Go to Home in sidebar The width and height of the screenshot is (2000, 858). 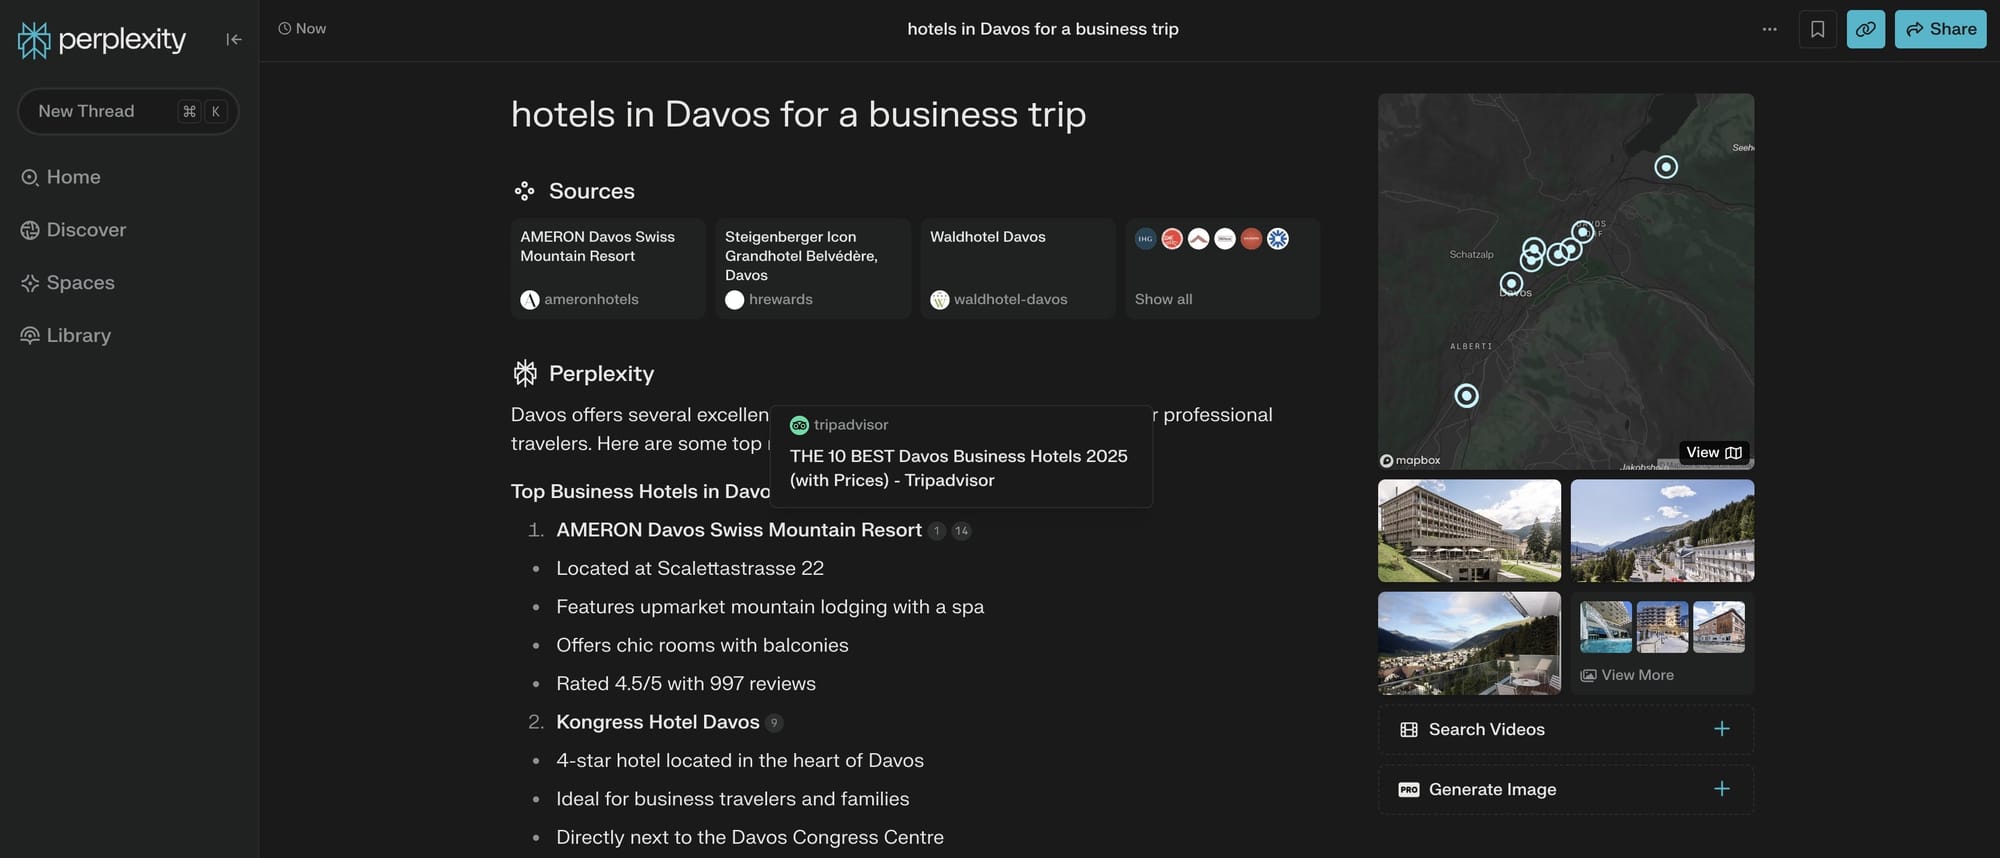tap(61, 177)
